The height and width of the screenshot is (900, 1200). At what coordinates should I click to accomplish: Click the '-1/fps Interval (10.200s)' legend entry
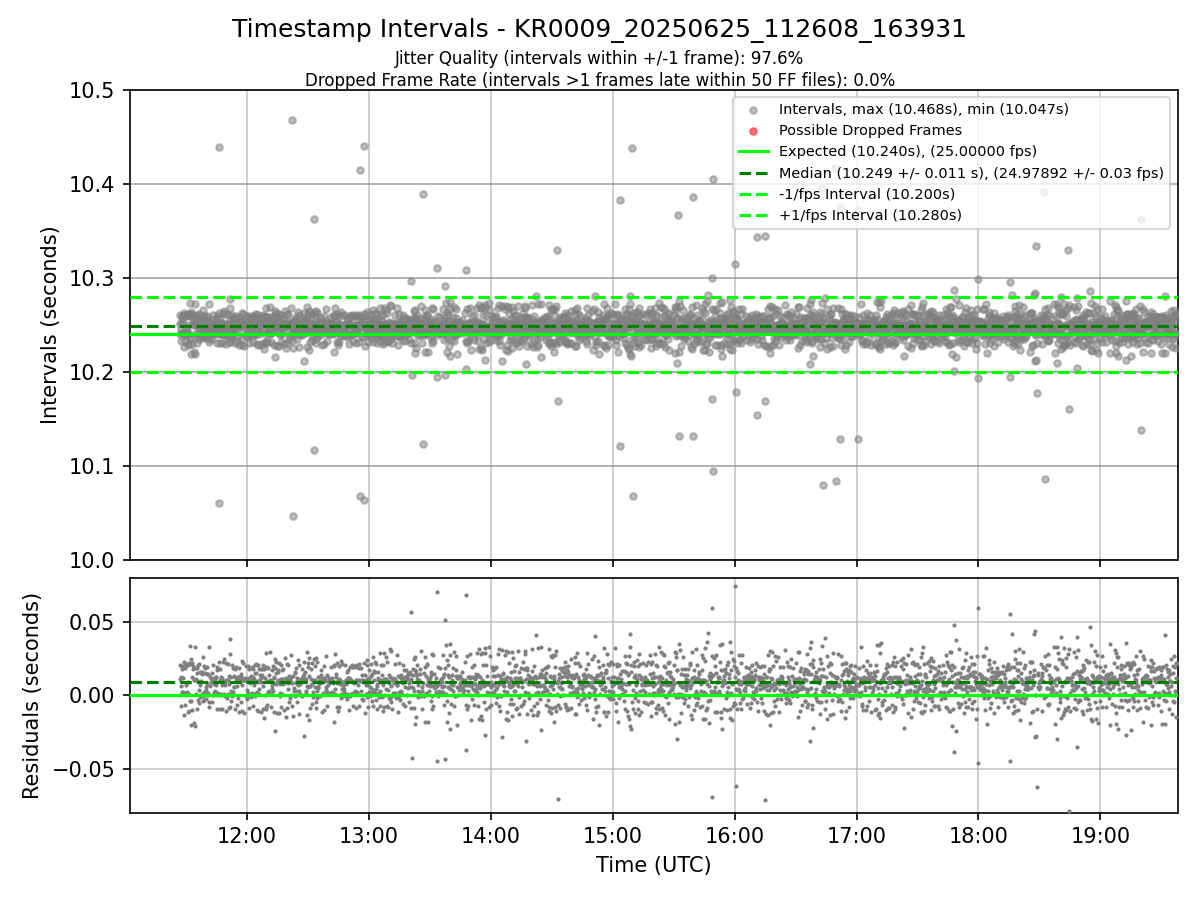click(x=866, y=193)
